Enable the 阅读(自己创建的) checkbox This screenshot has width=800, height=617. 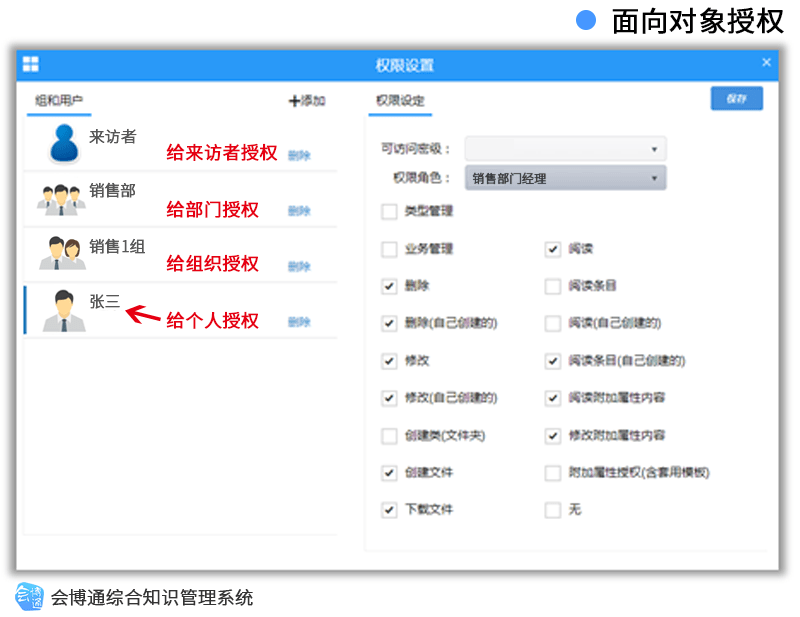pyautogui.click(x=553, y=323)
